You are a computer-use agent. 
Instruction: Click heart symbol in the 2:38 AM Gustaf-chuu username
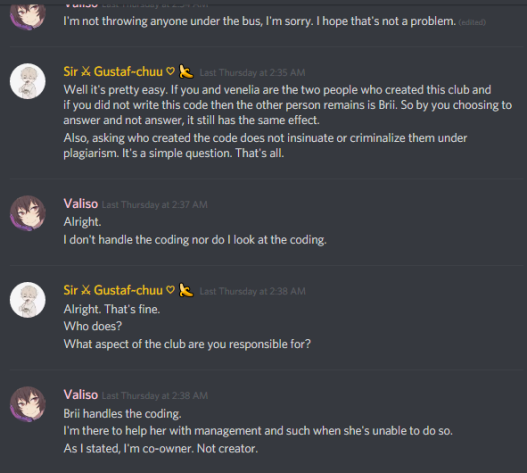(x=171, y=290)
